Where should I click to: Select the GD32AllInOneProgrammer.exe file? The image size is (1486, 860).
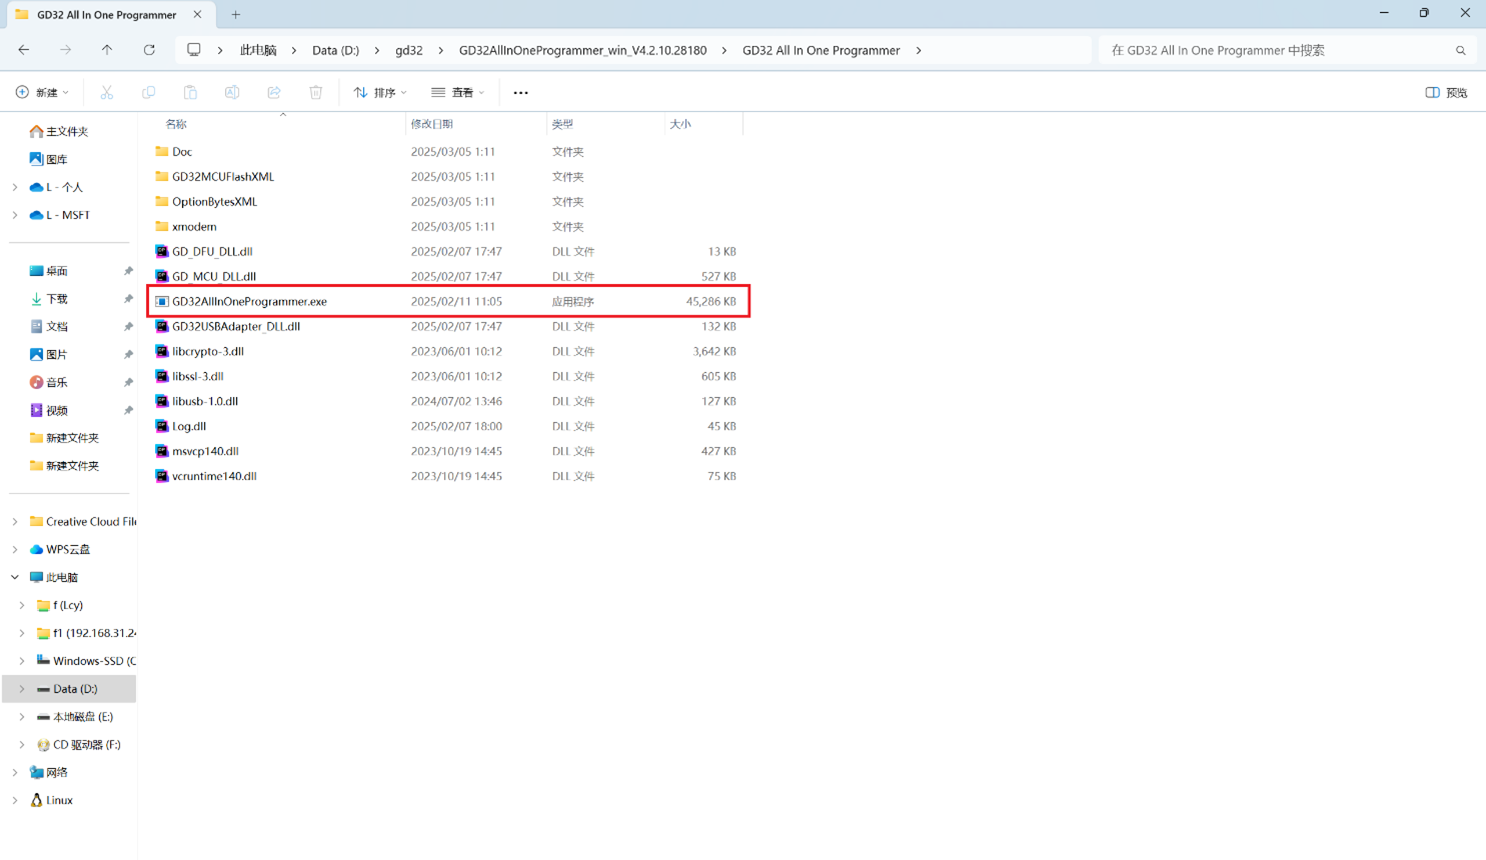click(x=249, y=301)
